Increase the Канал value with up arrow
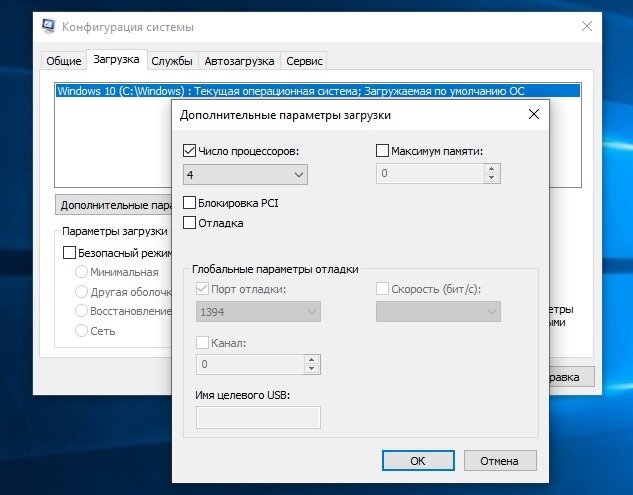Screen dimensions: 633x495 click(311, 360)
